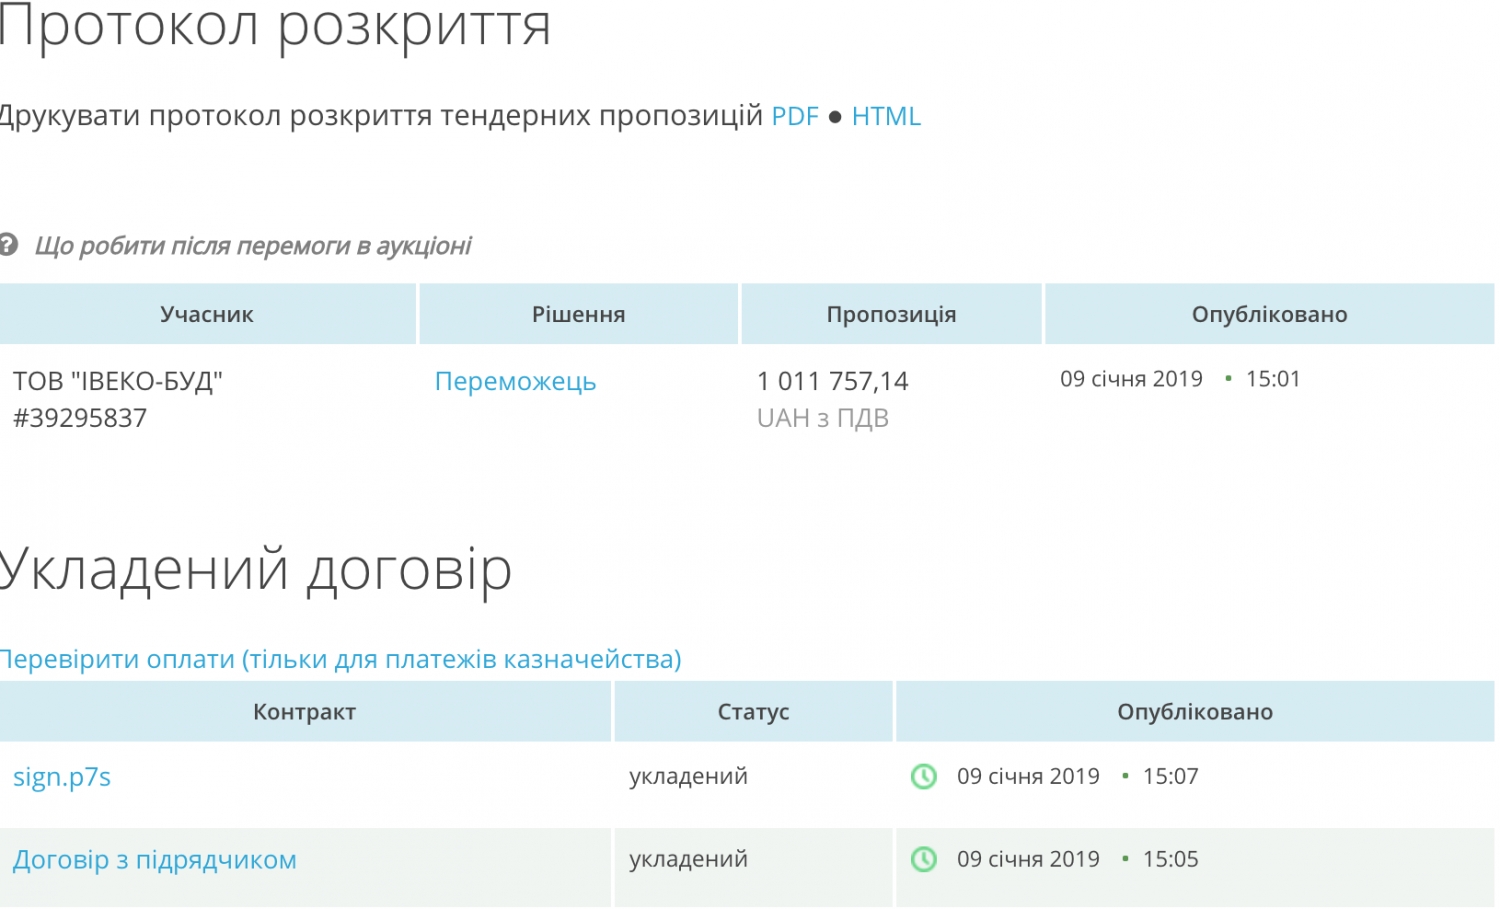Click the question mark help icon
1500x909 pixels.
tap(9, 245)
